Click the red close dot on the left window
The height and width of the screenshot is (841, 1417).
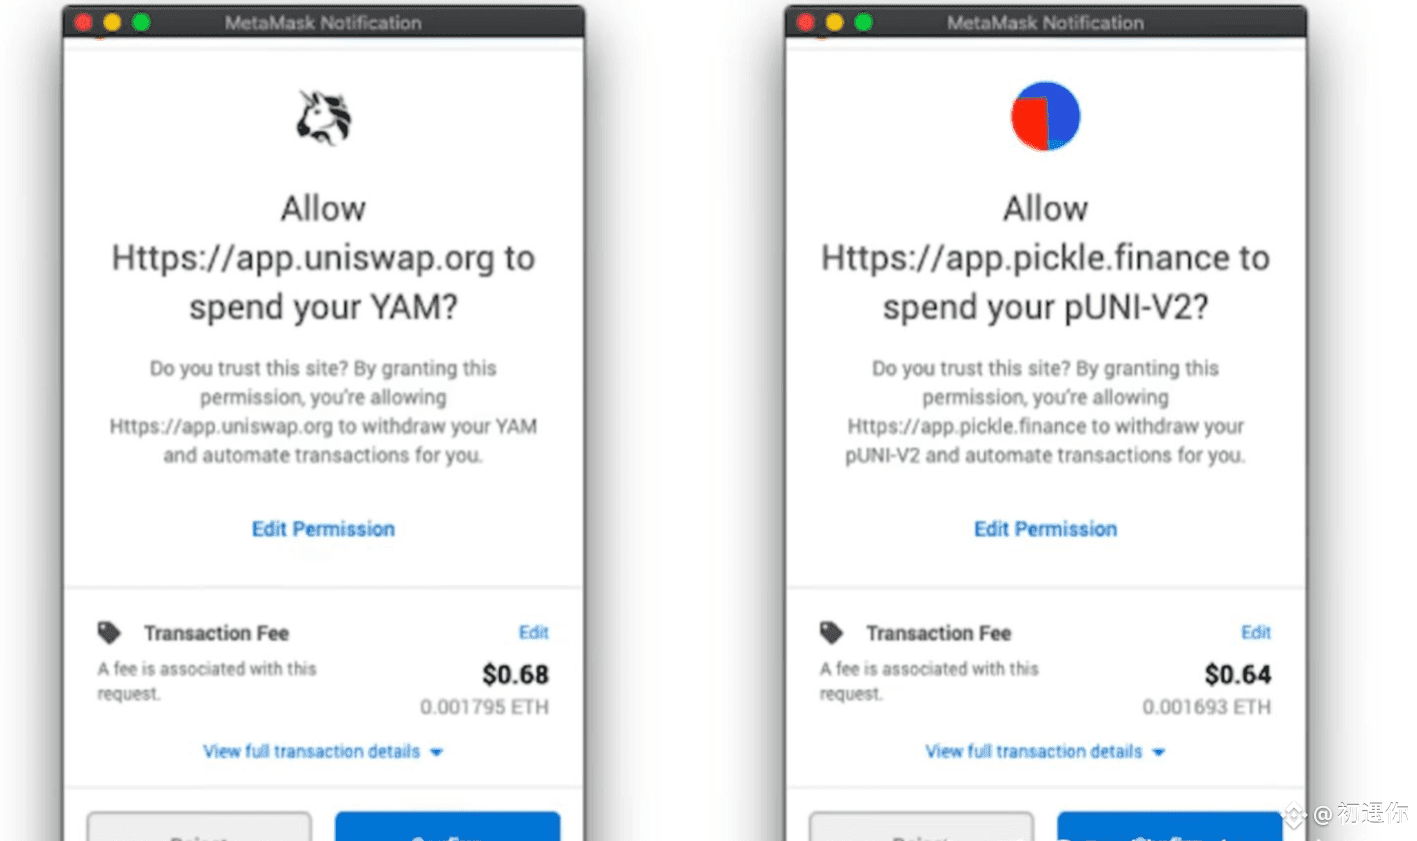click(x=84, y=22)
